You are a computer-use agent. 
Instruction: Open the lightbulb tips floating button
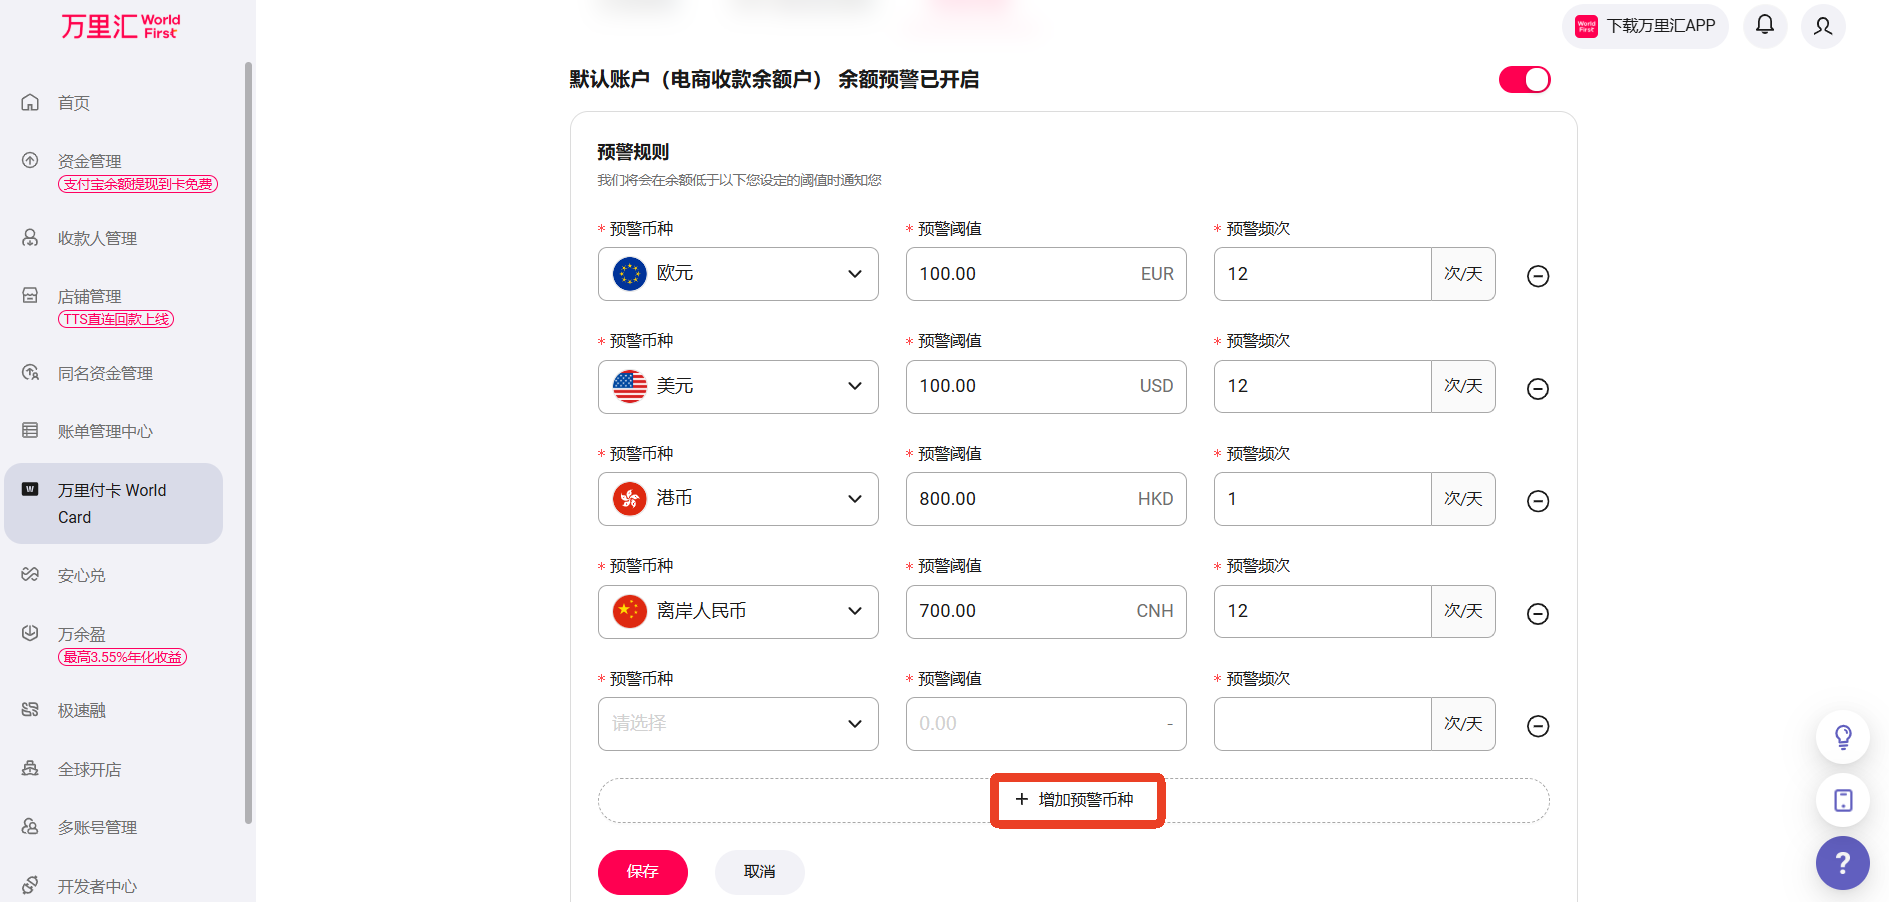click(1842, 737)
